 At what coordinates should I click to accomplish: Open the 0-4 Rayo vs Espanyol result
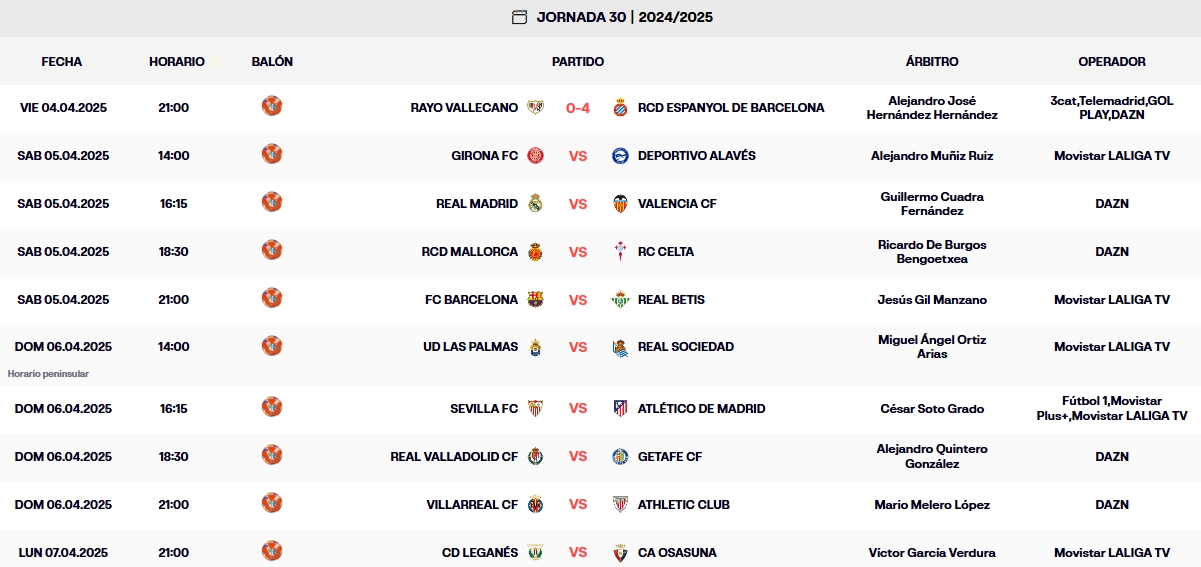coord(578,108)
